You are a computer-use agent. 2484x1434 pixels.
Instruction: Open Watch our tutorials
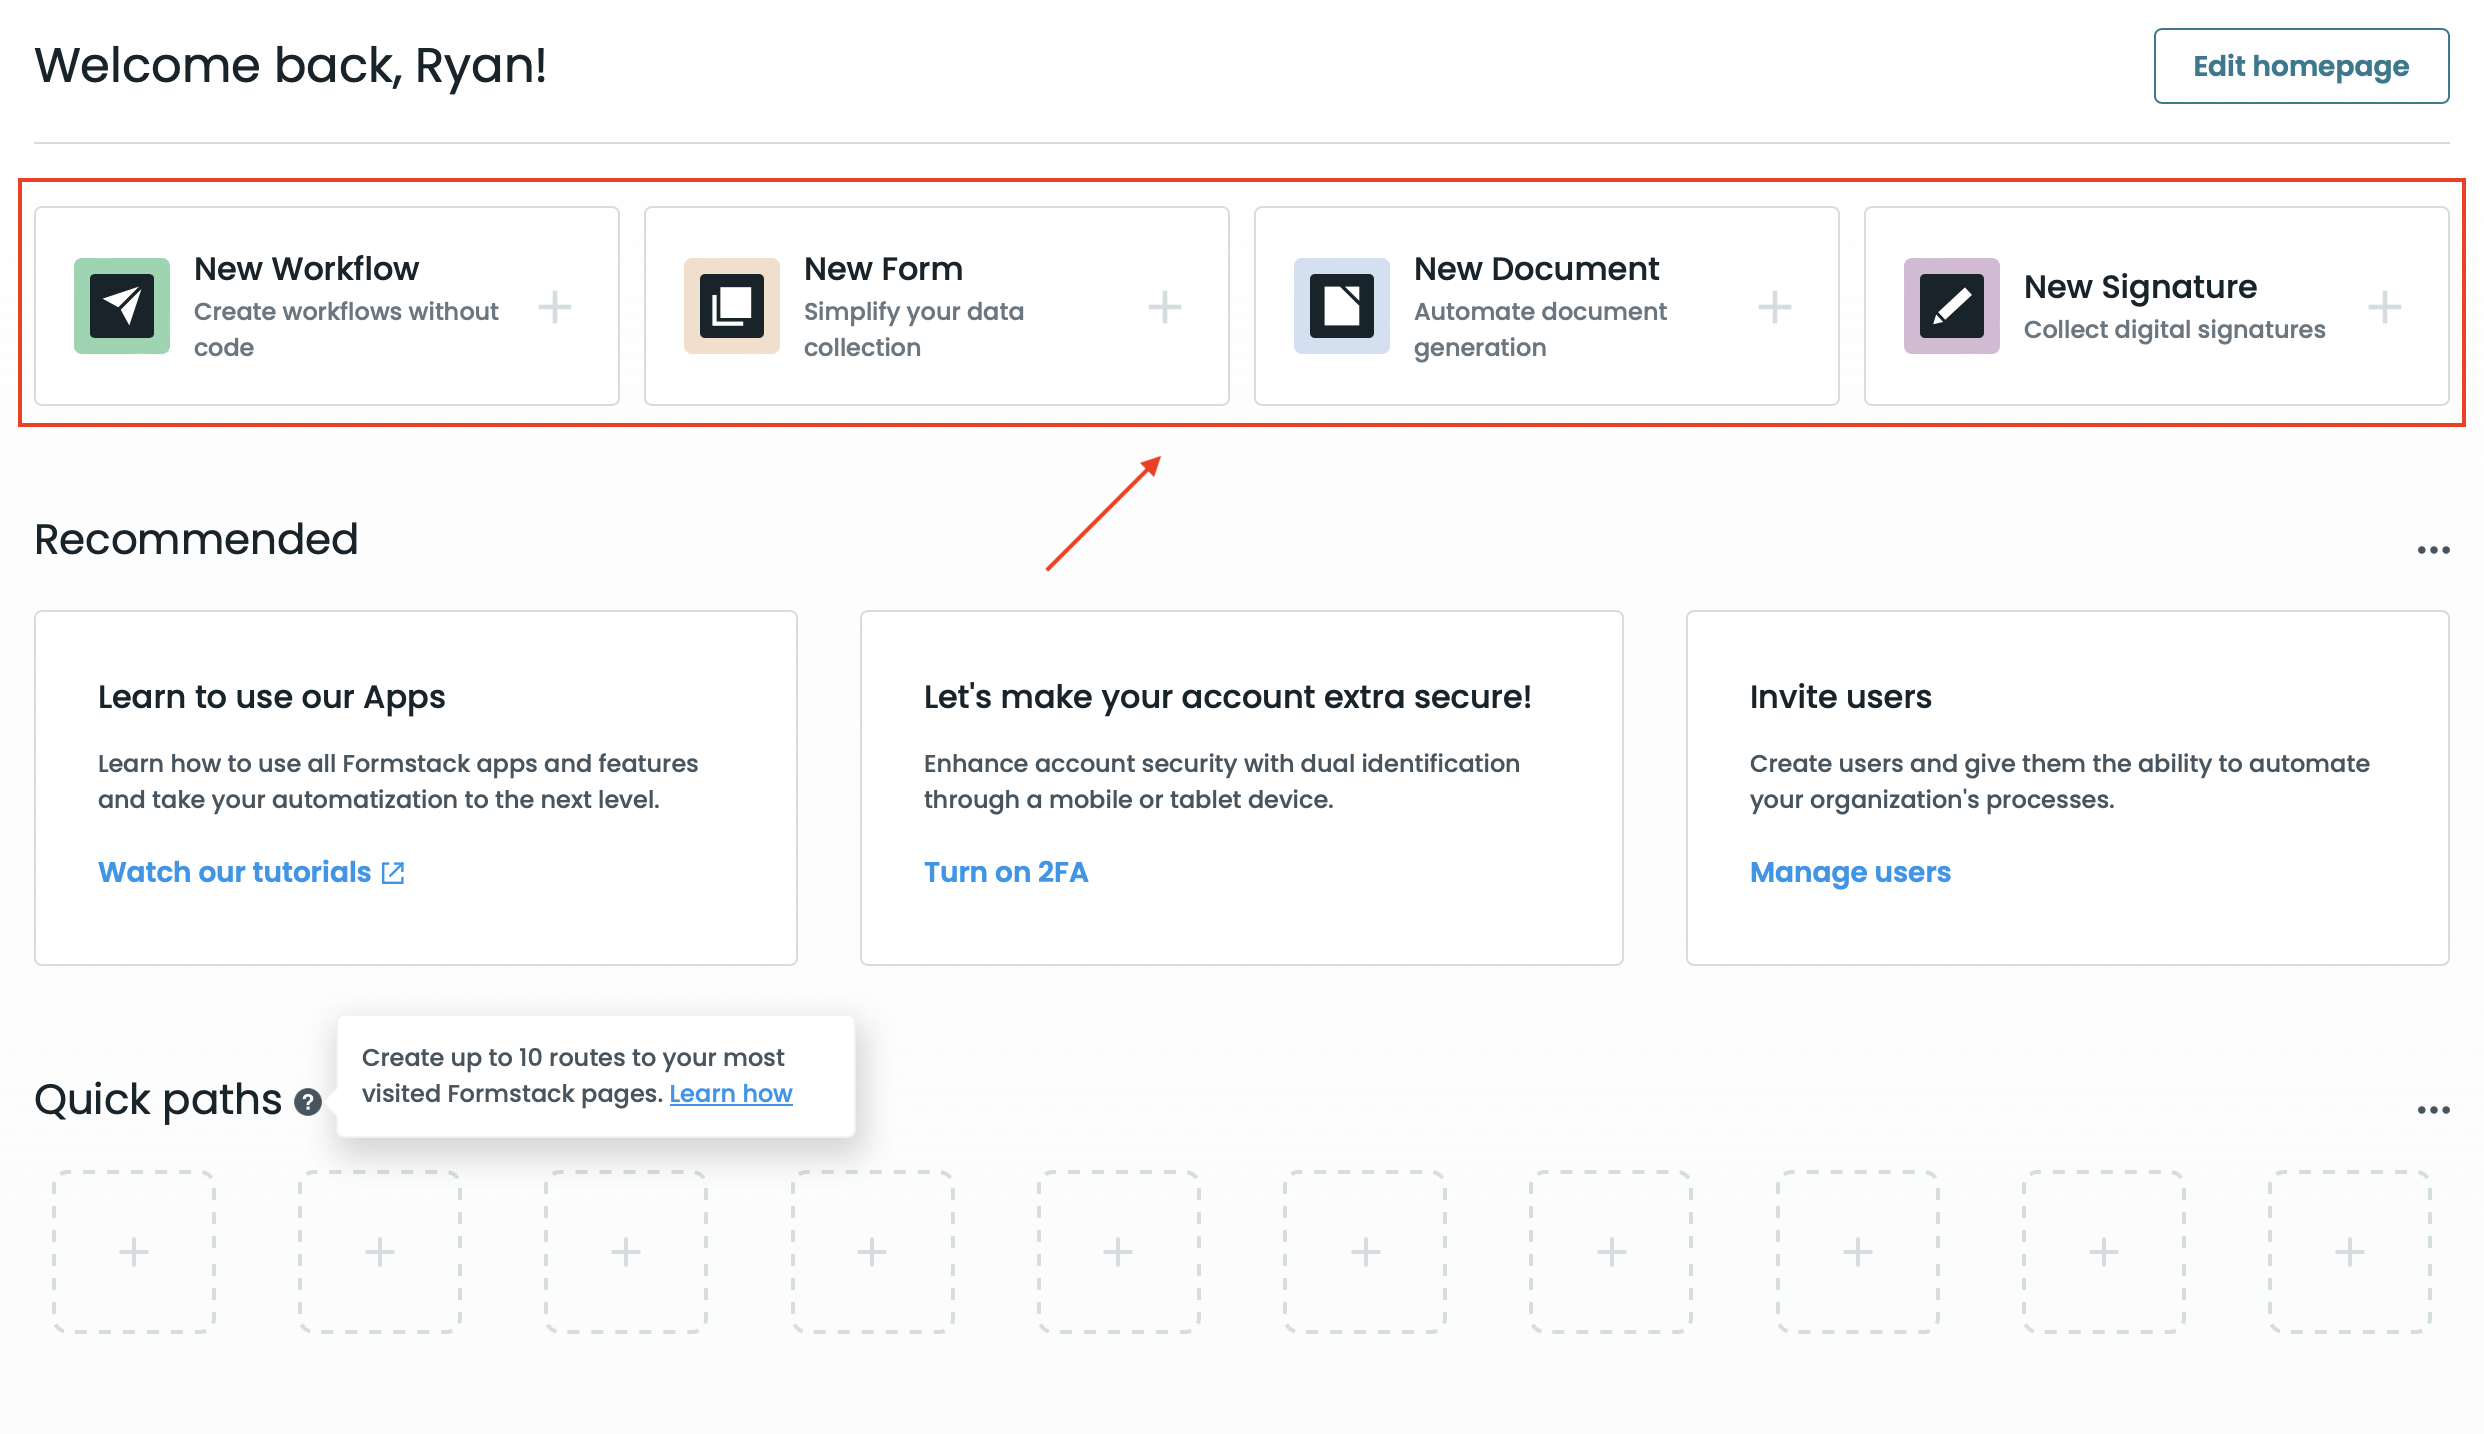[236, 871]
